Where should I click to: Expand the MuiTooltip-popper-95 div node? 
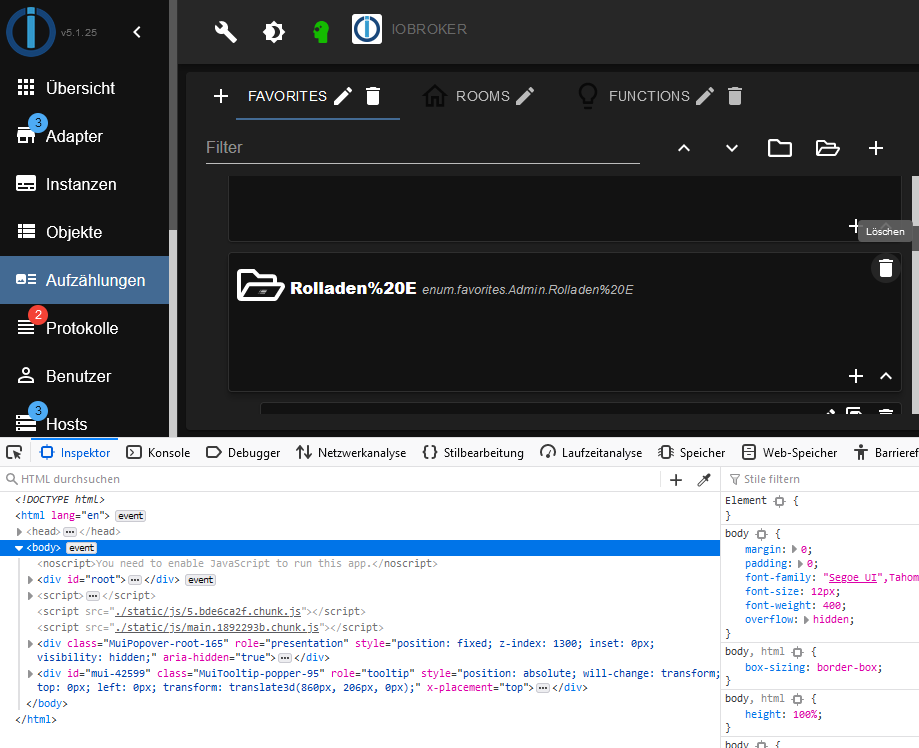tap(30, 674)
